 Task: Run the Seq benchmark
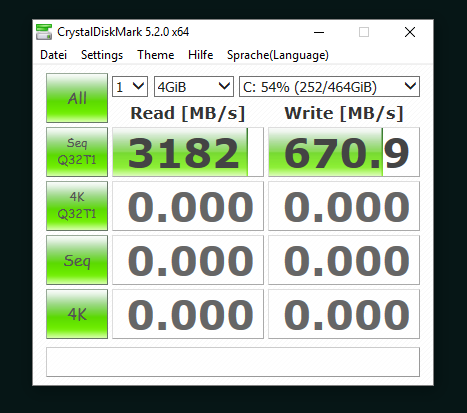(77, 260)
